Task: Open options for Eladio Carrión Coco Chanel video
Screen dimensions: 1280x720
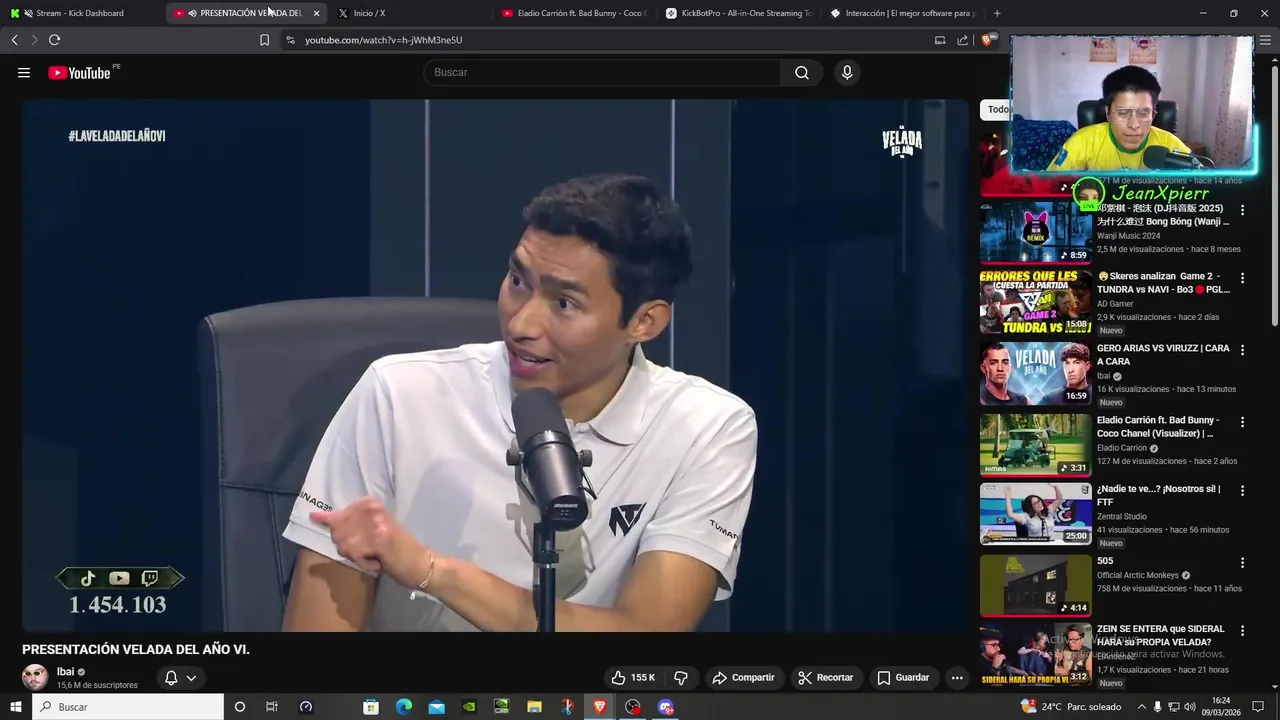Action: click(x=1242, y=422)
